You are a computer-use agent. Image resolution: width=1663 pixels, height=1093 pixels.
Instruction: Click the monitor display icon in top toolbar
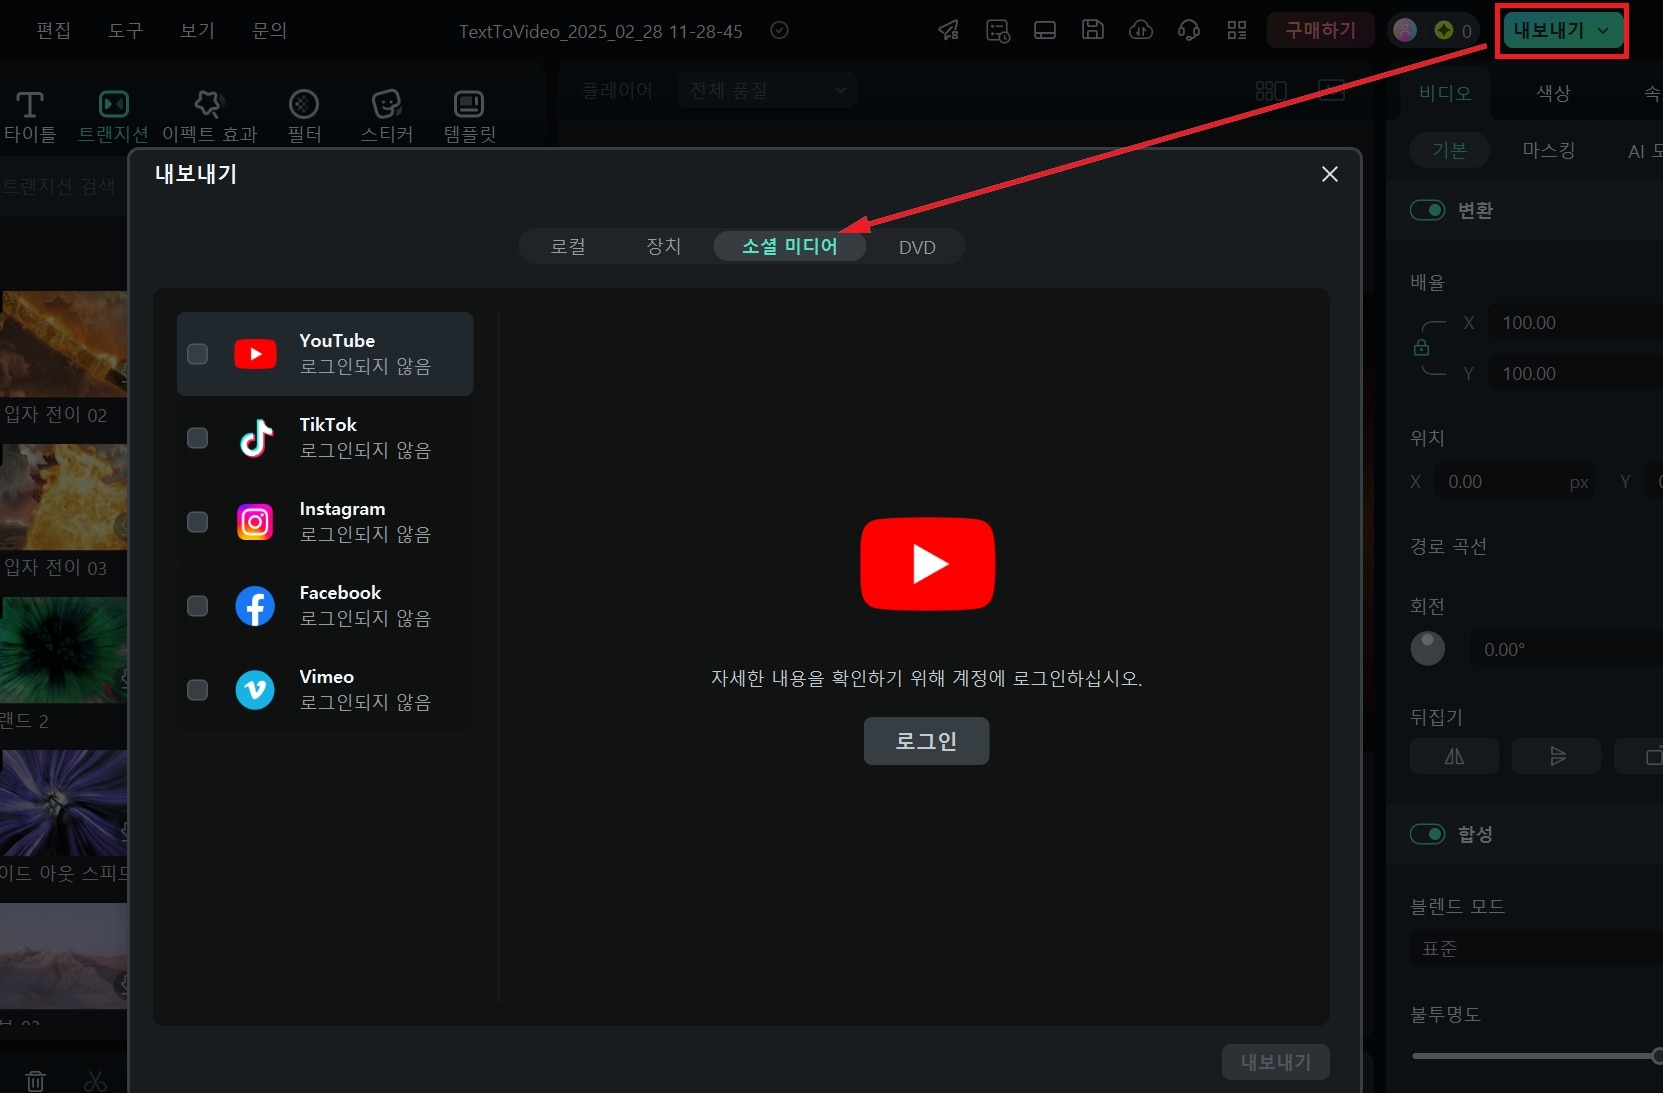click(x=1045, y=30)
